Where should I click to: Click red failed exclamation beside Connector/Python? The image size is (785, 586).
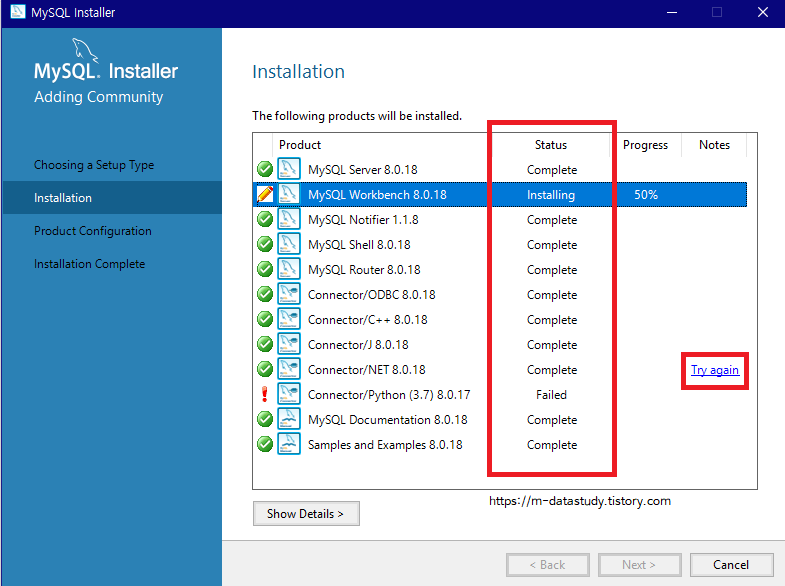click(x=265, y=394)
